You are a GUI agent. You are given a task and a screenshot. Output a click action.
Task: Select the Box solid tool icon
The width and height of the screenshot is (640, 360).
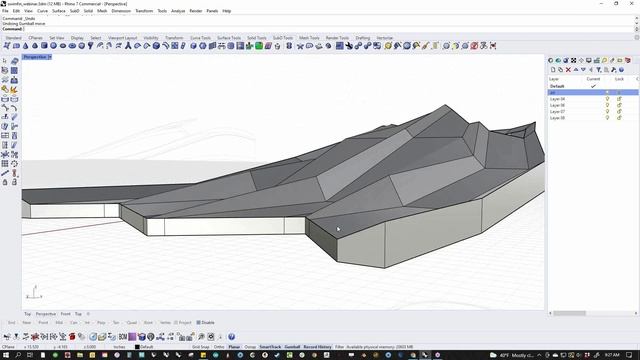click(44, 46)
